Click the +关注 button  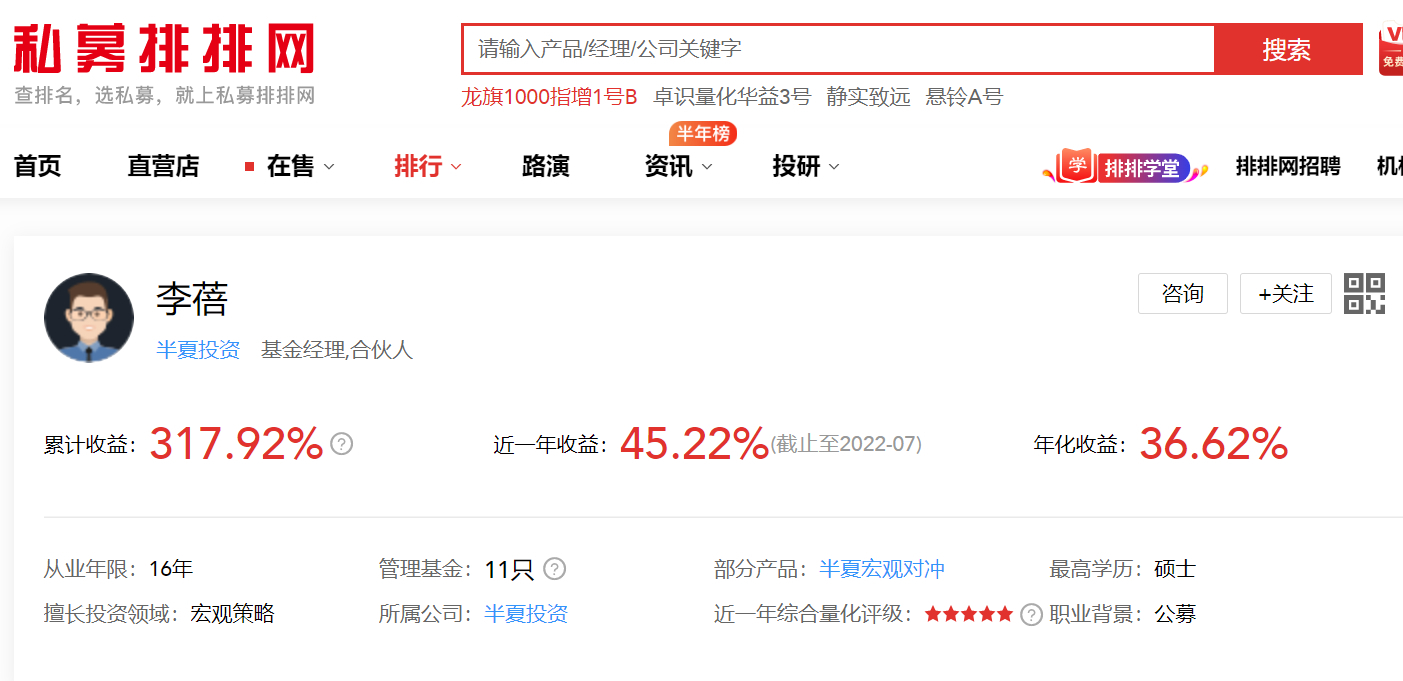(1286, 293)
